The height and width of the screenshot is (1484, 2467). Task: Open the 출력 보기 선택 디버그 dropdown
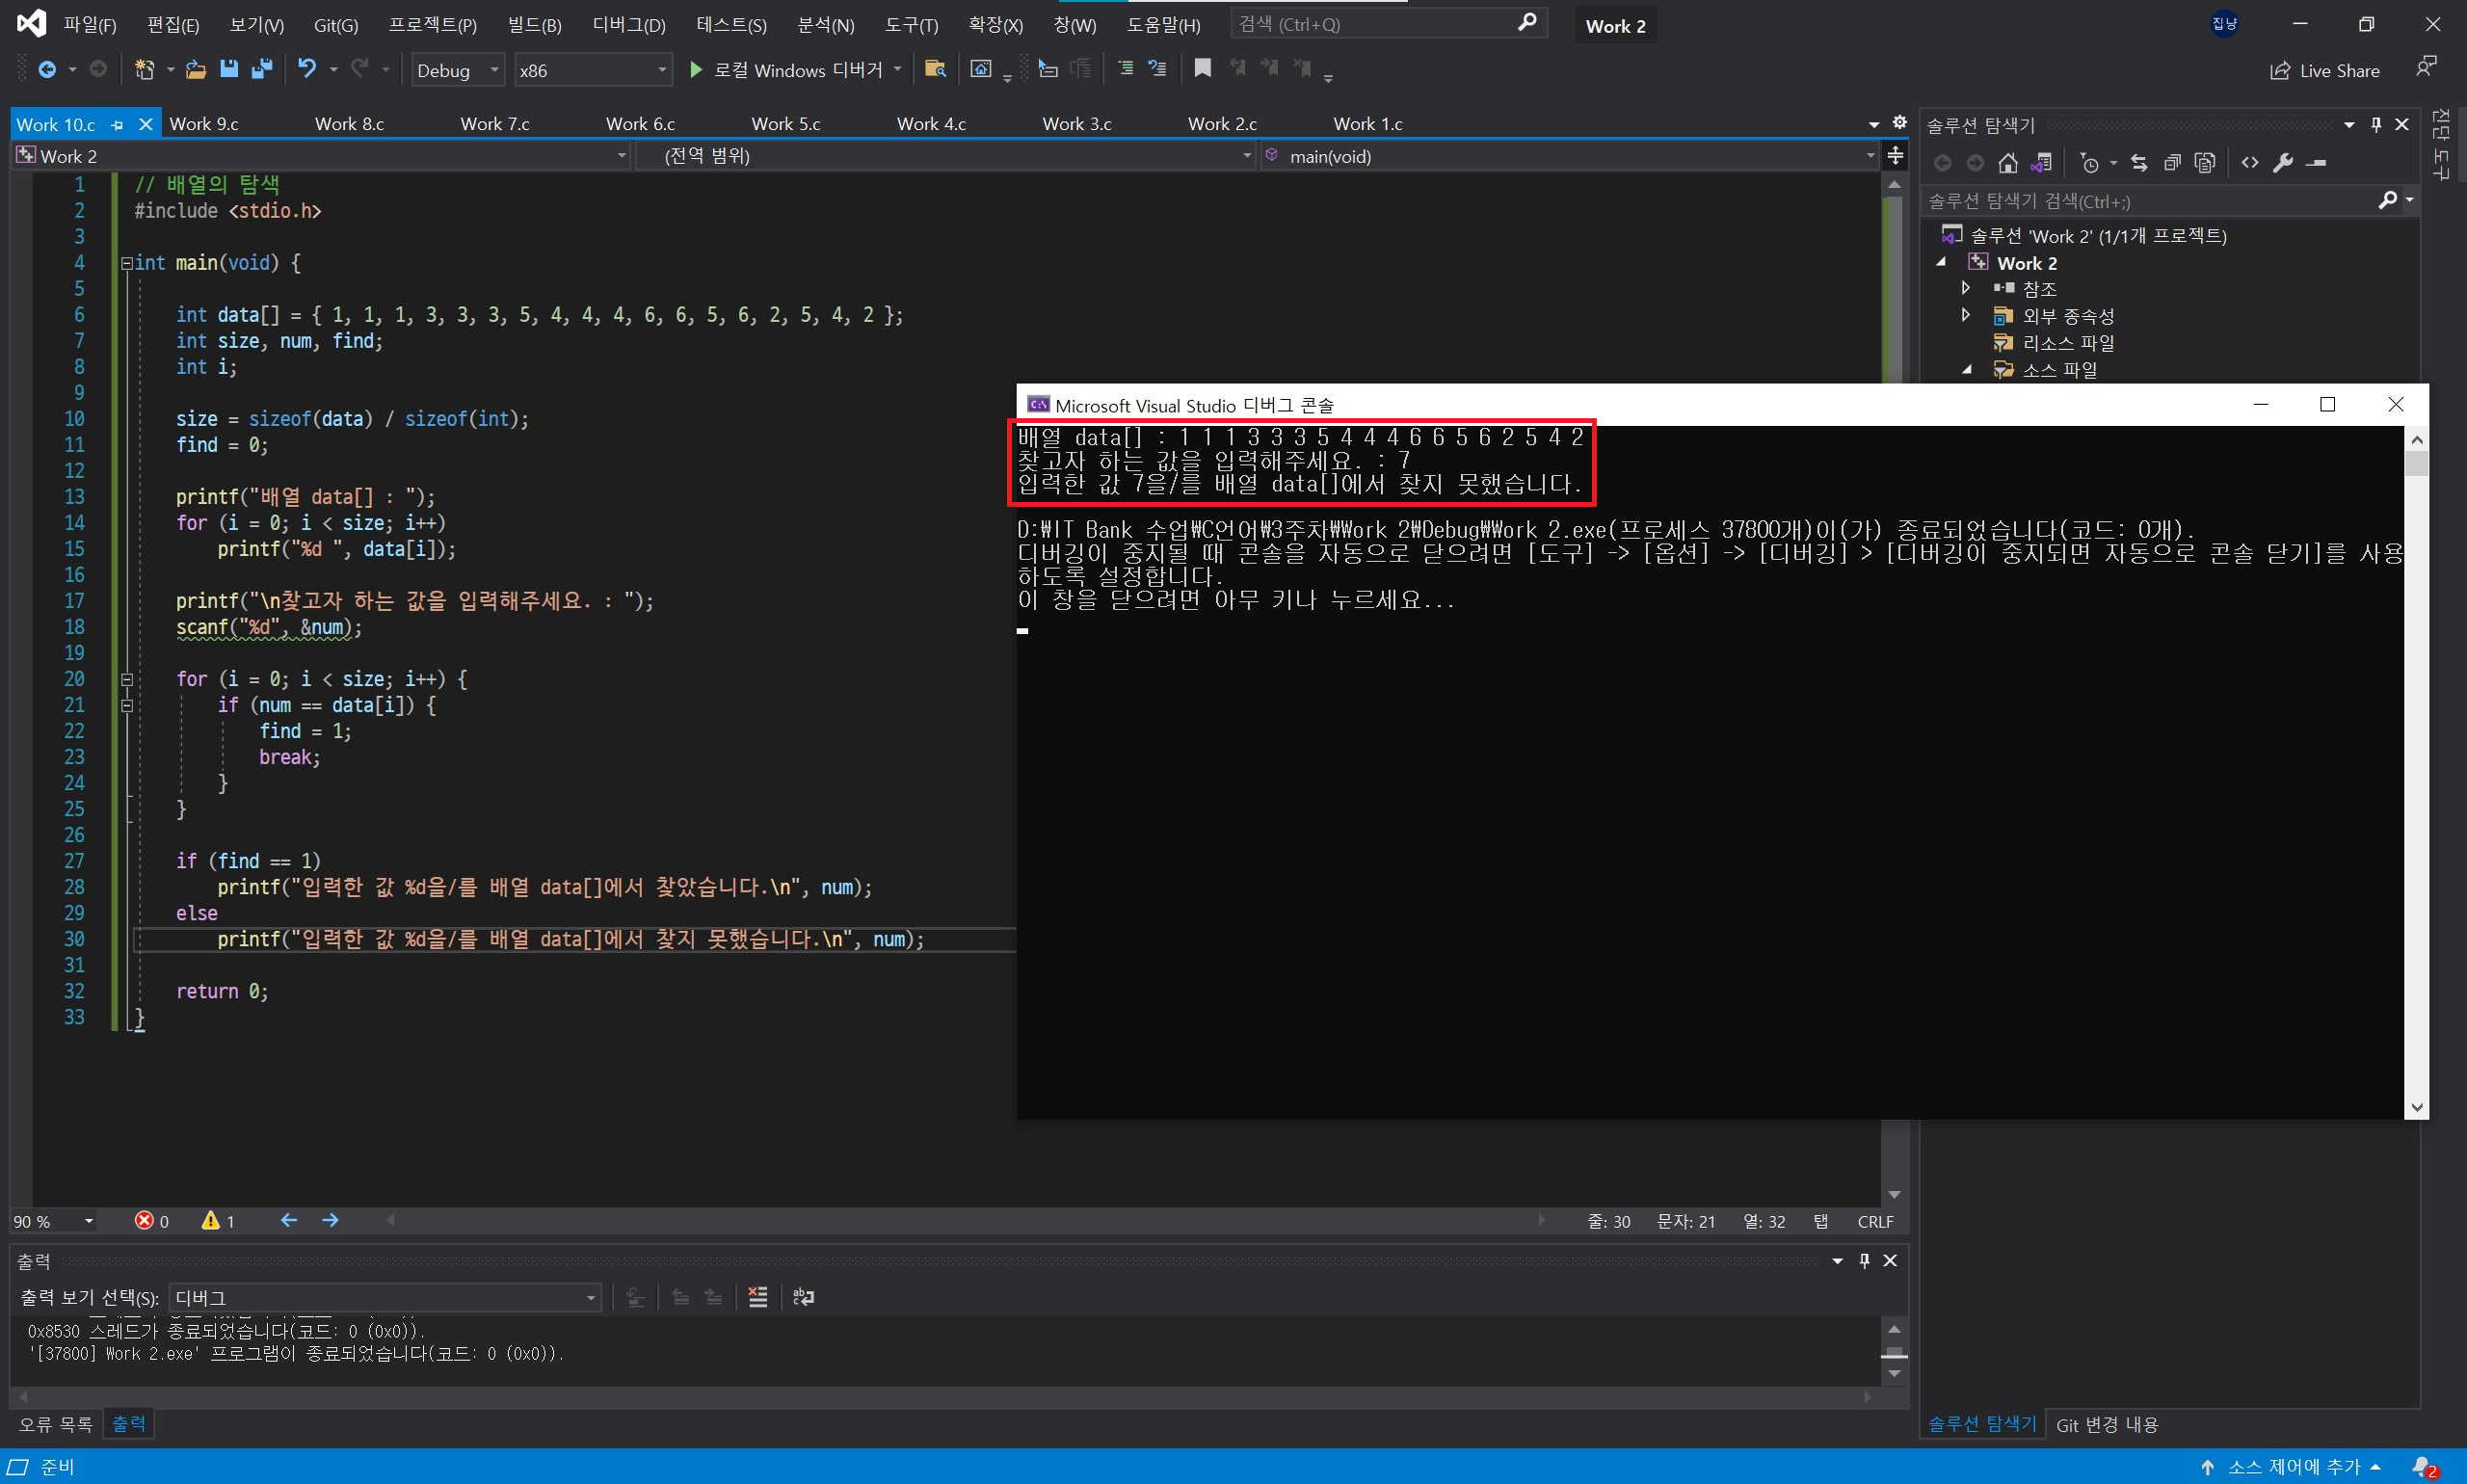(385, 1297)
